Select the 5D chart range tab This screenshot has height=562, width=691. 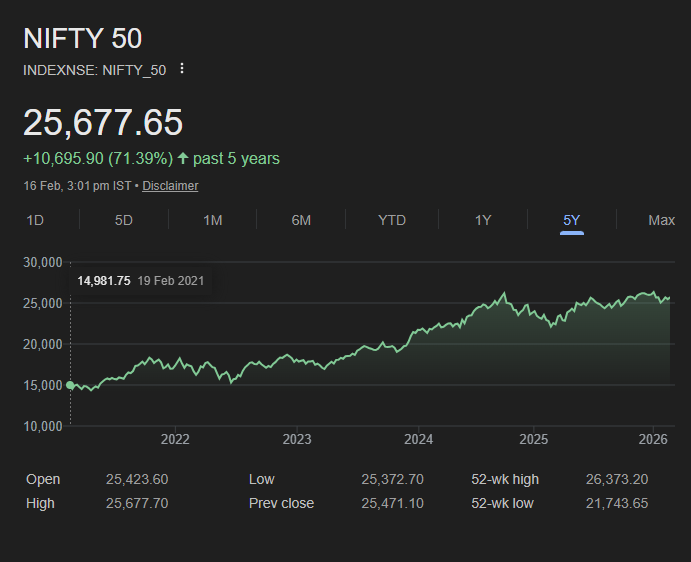pyautogui.click(x=124, y=220)
